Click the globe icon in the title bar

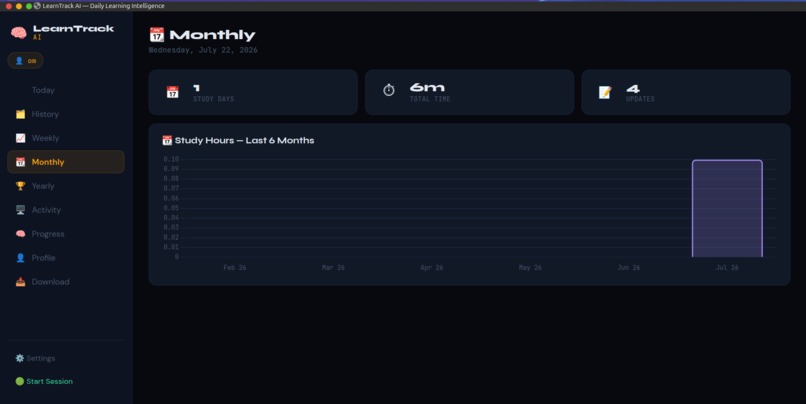[37, 6]
